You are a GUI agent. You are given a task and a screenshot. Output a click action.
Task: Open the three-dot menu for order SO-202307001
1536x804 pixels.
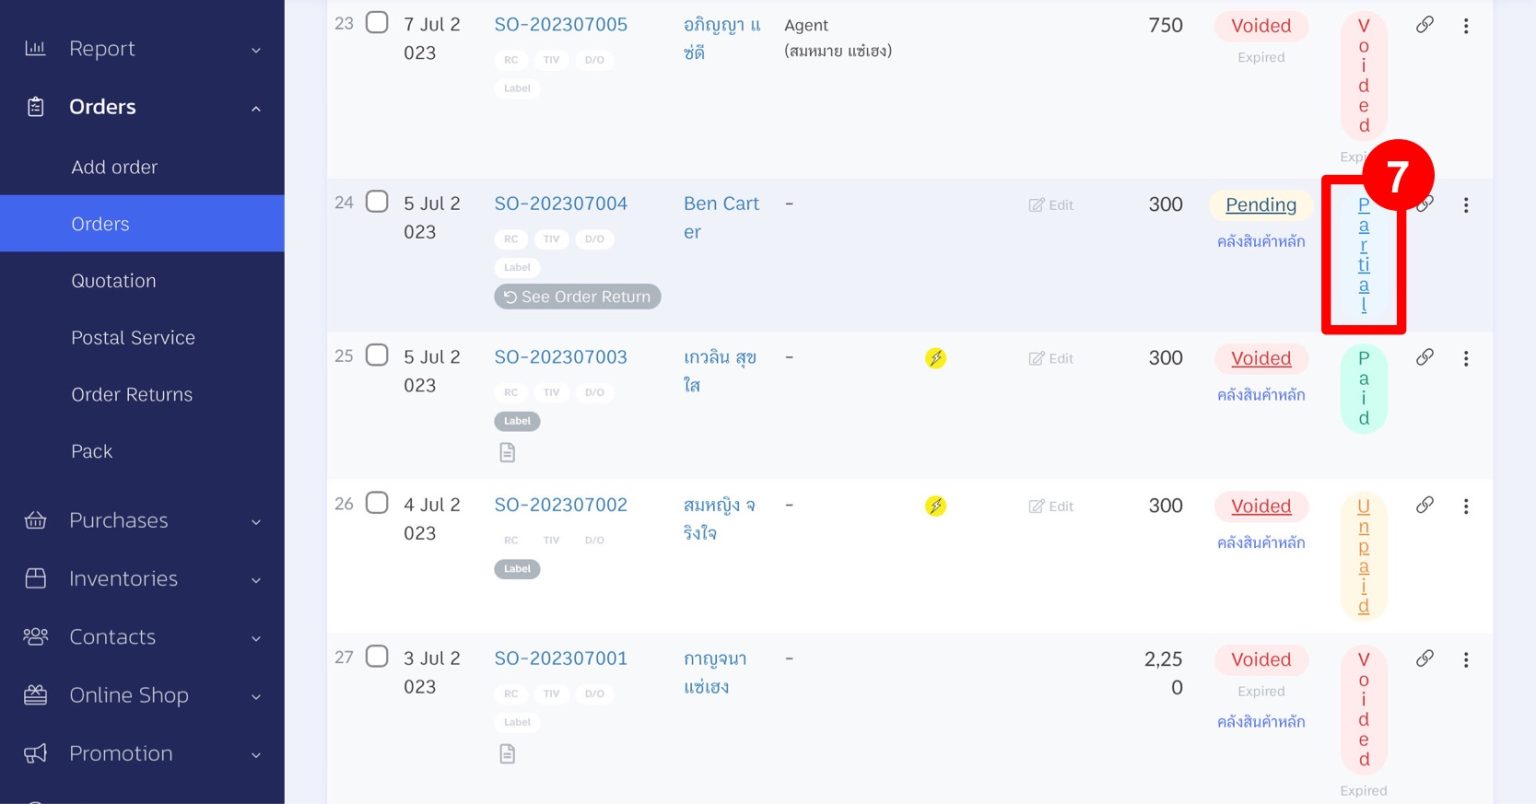pos(1466,659)
